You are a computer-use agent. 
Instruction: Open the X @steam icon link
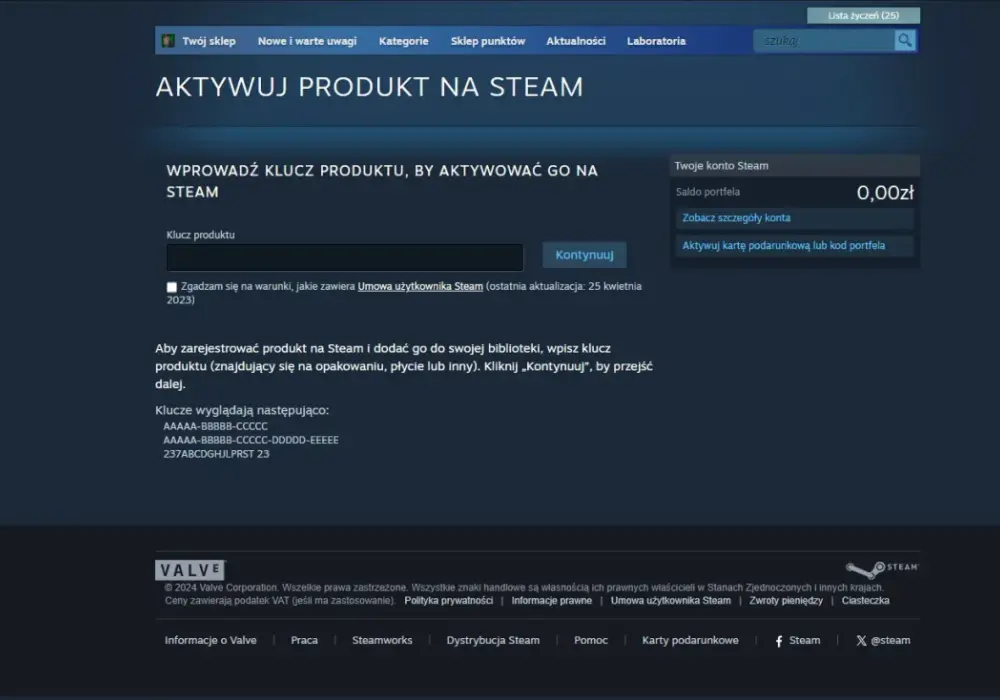coord(883,641)
